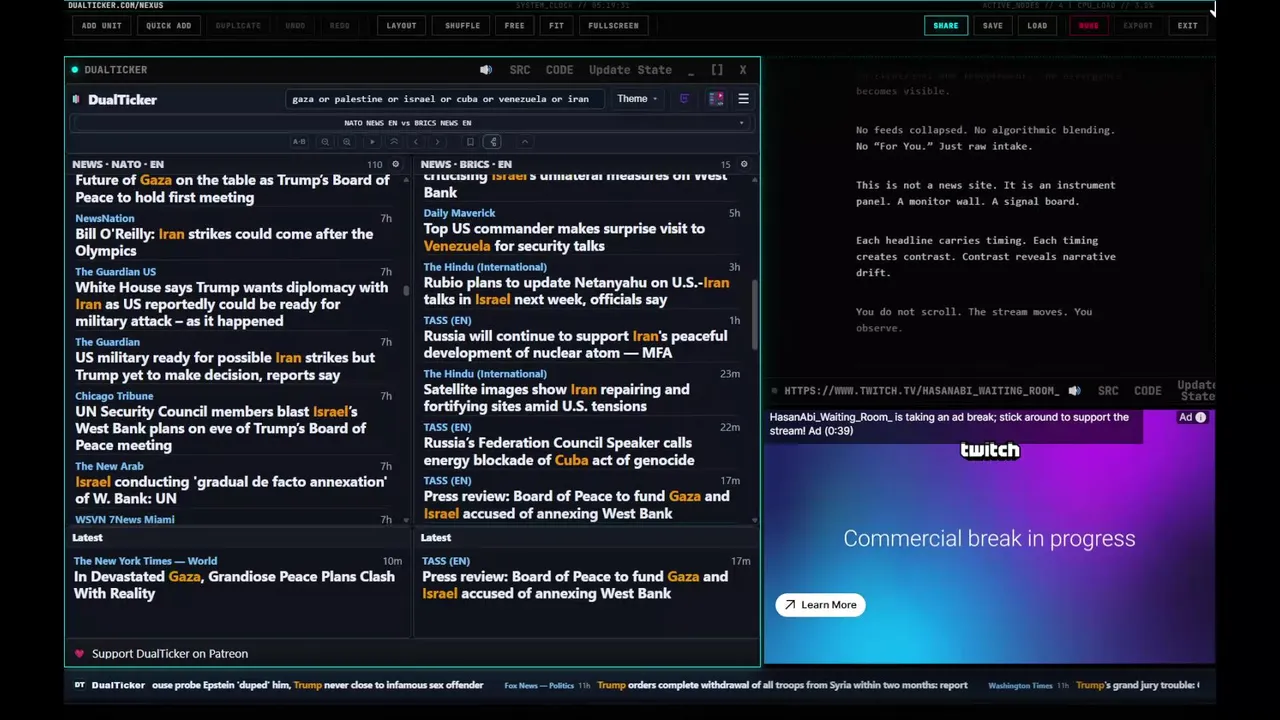The height and width of the screenshot is (720, 1280).
Task: Click the SAVE button
Action: click(992, 25)
